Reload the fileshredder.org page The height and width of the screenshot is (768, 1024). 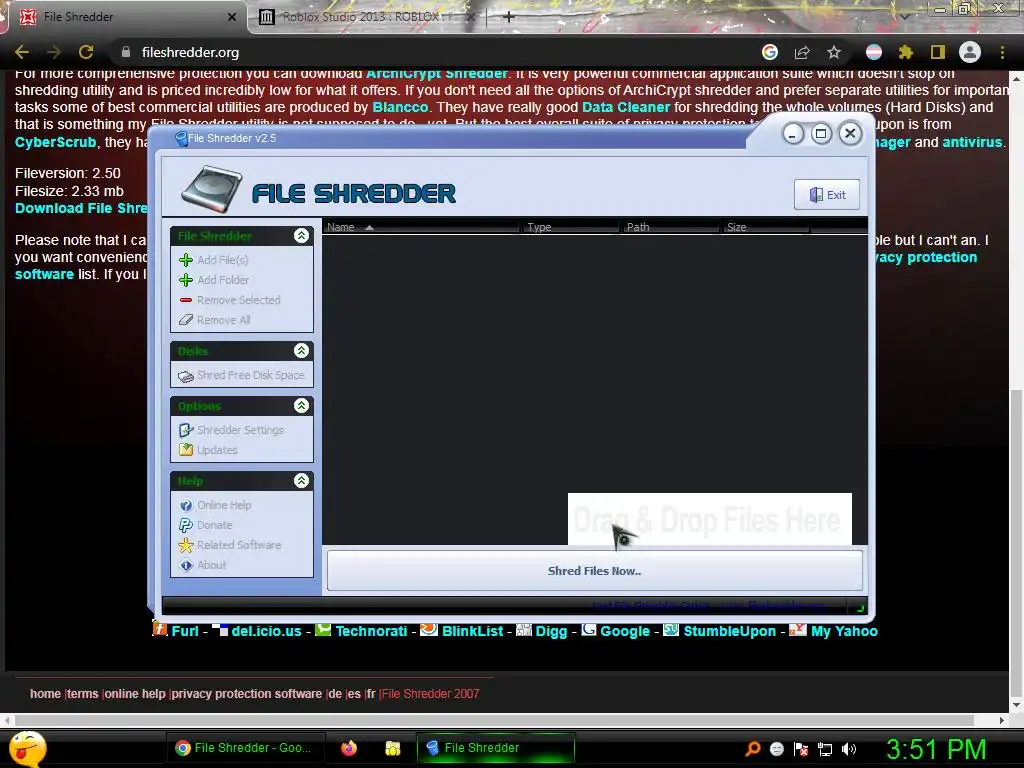coord(86,52)
